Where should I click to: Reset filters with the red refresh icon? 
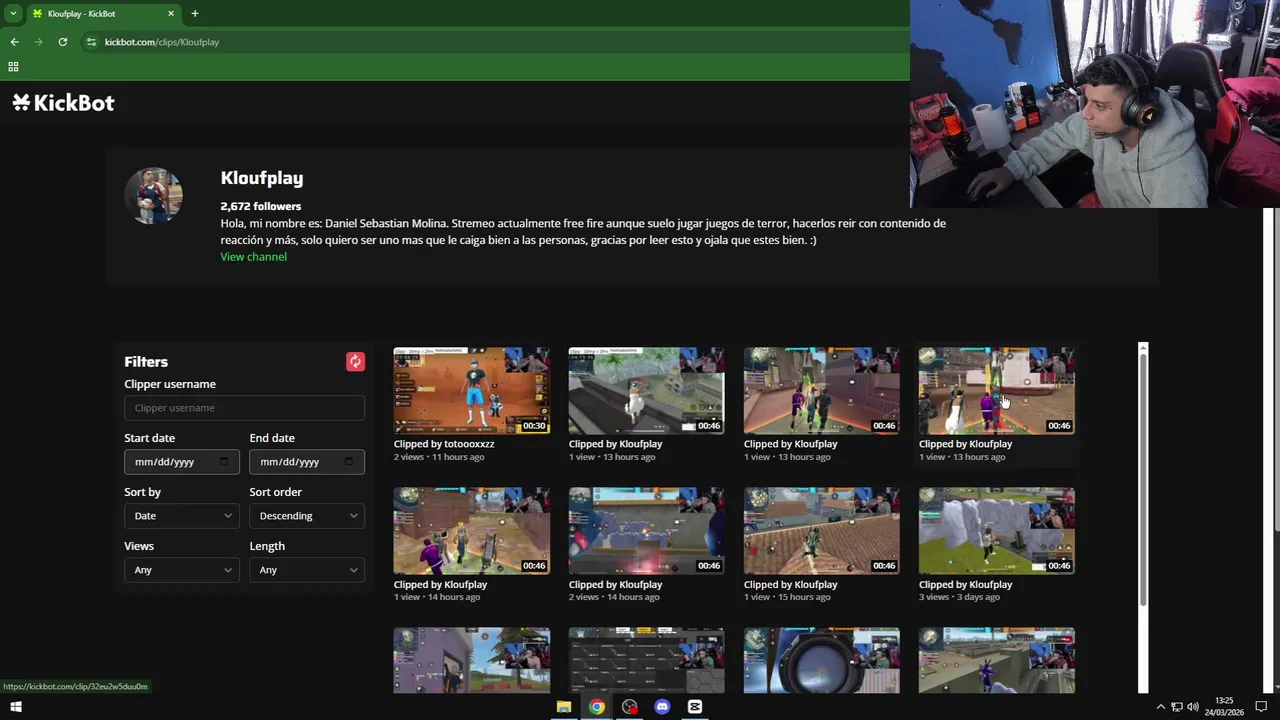tap(355, 362)
